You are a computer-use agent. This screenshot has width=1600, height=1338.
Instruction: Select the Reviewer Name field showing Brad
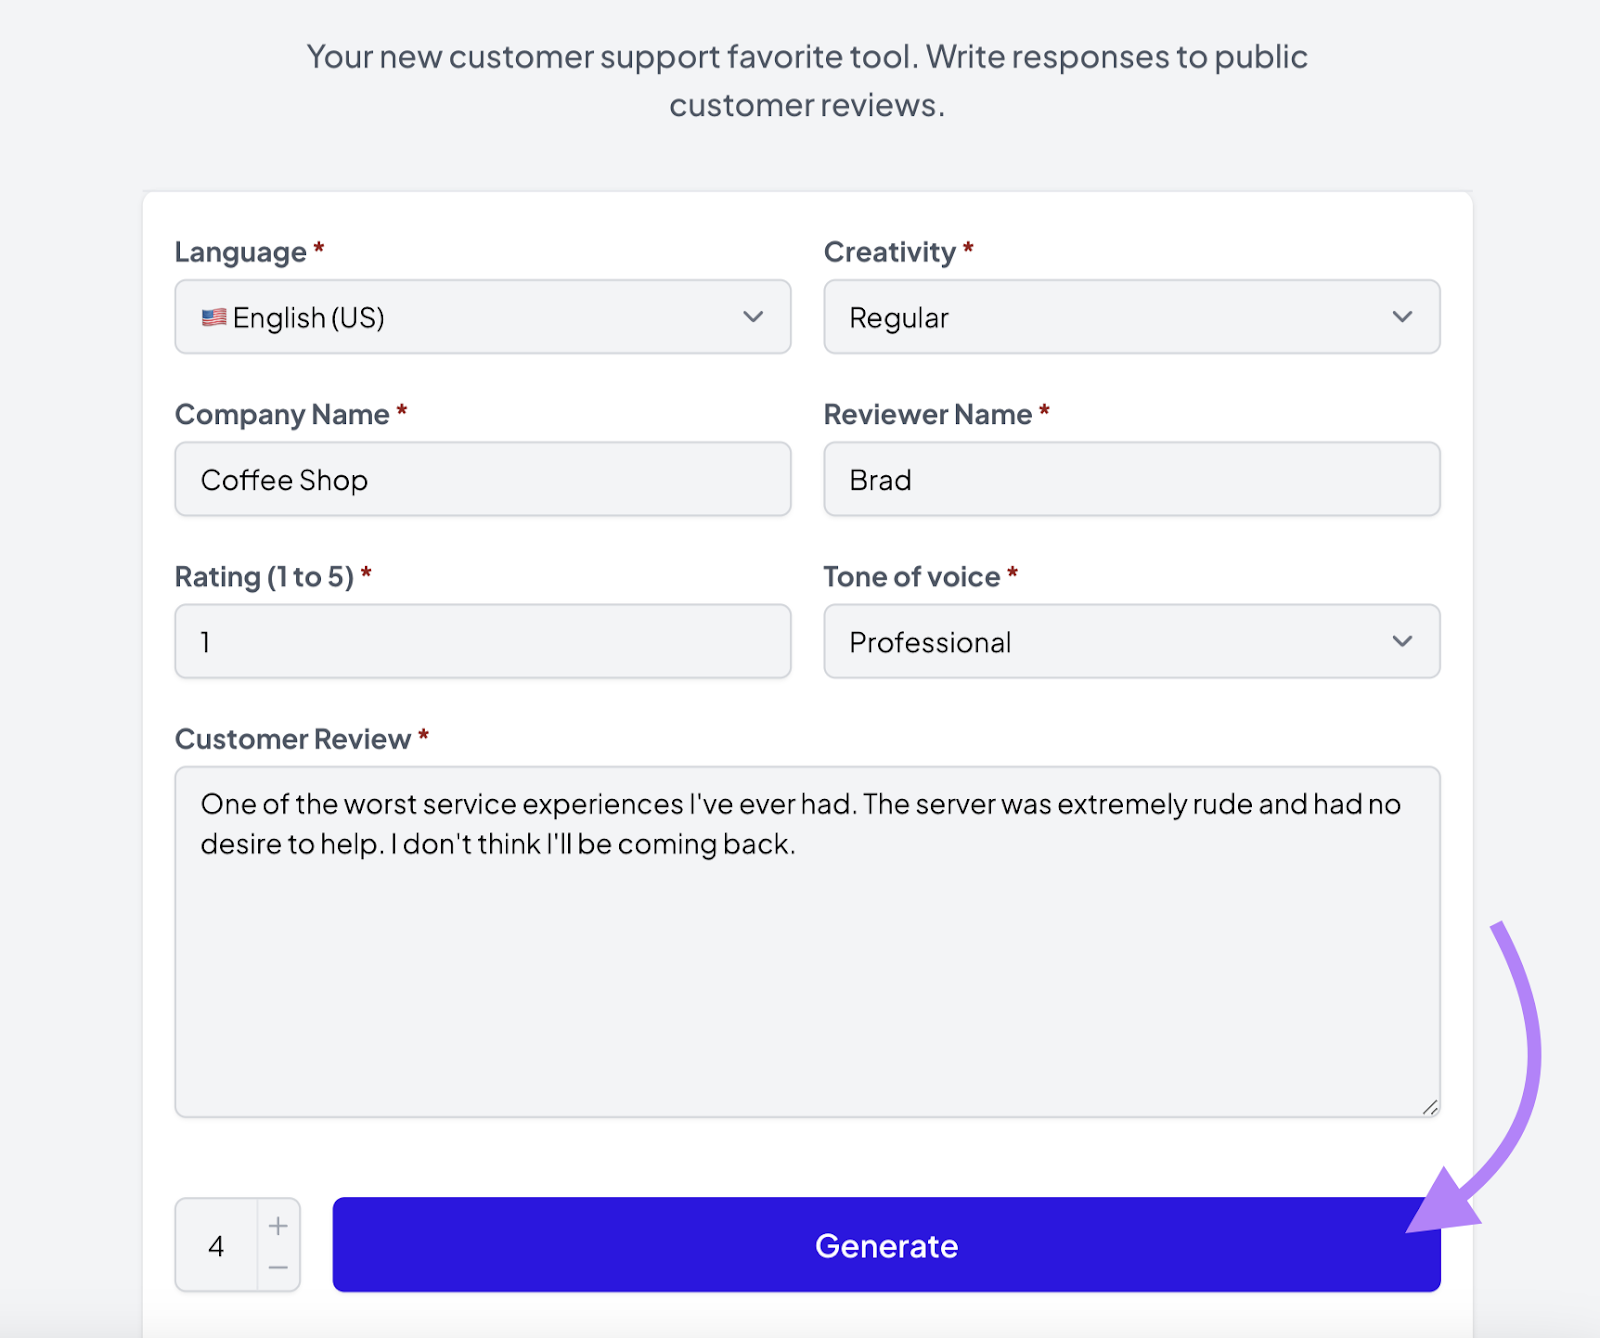coord(1131,479)
